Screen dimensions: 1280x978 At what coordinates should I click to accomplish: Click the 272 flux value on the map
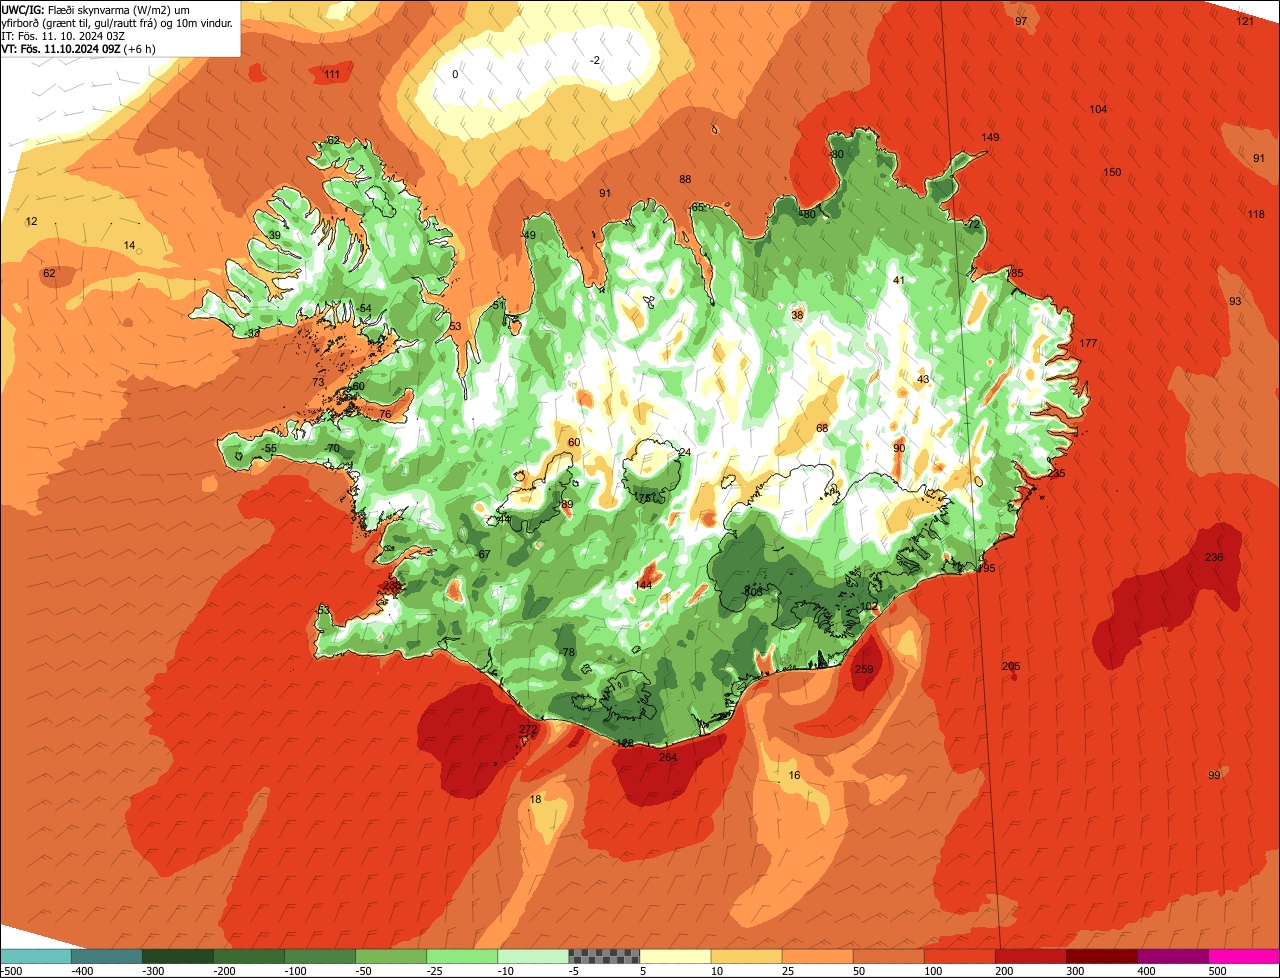tap(527, 730)
